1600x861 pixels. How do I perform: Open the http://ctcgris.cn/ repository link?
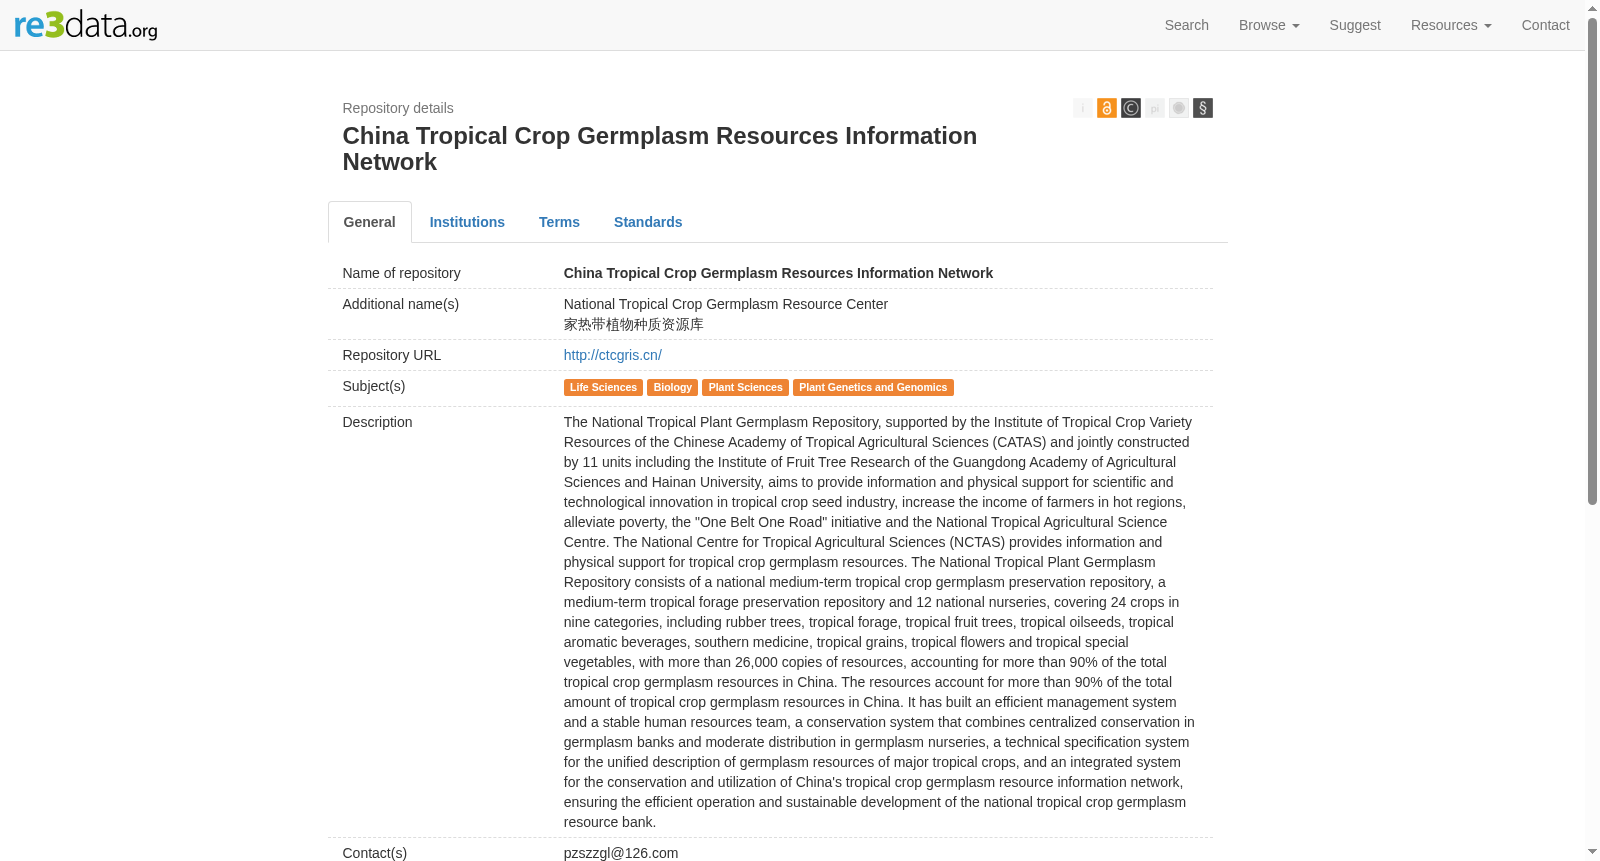pos(612,355)
